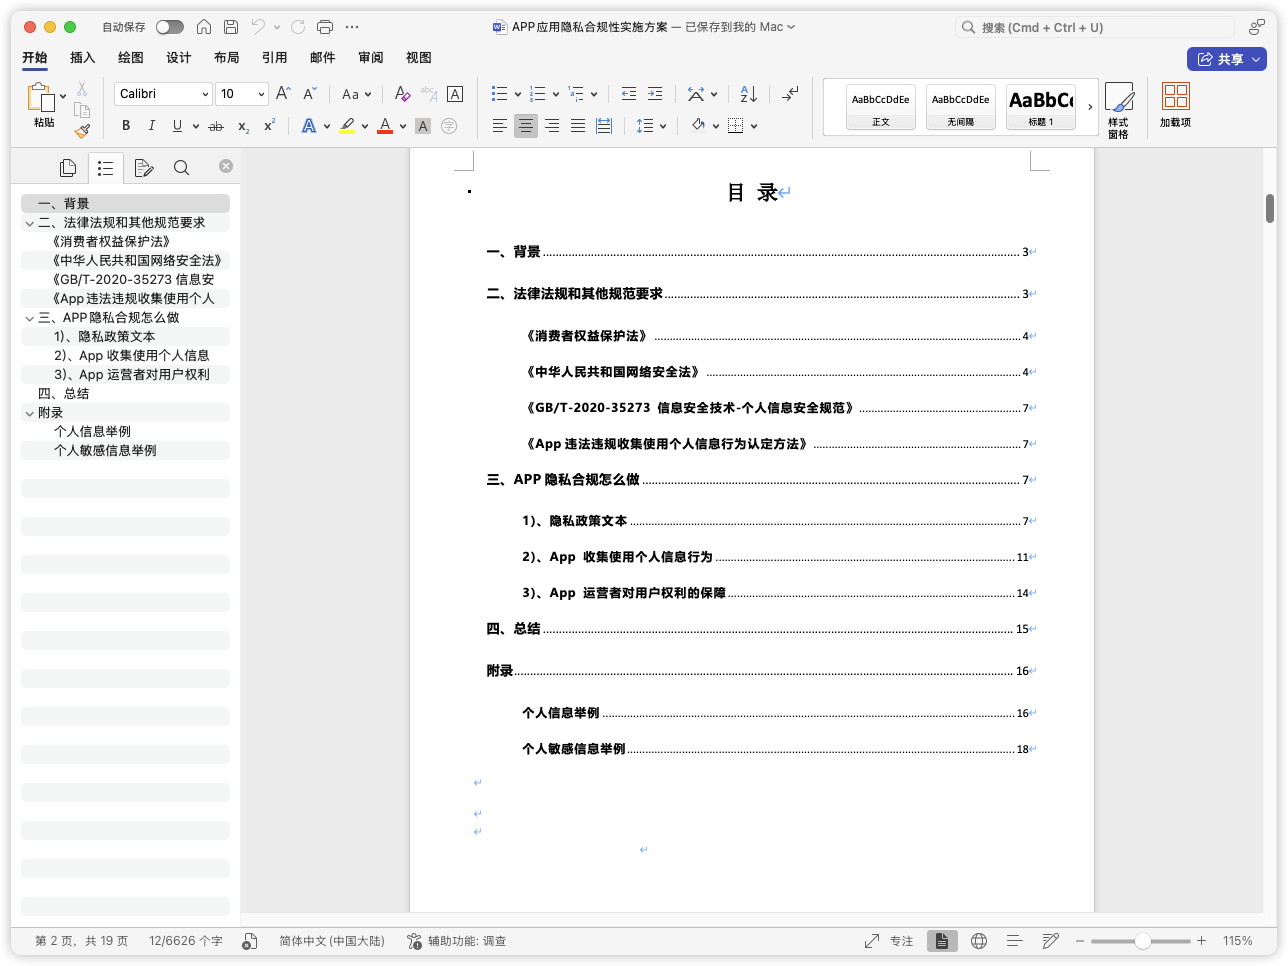Toggle bold formatting
1288x966 pixels.
click(x=125, y=125)
